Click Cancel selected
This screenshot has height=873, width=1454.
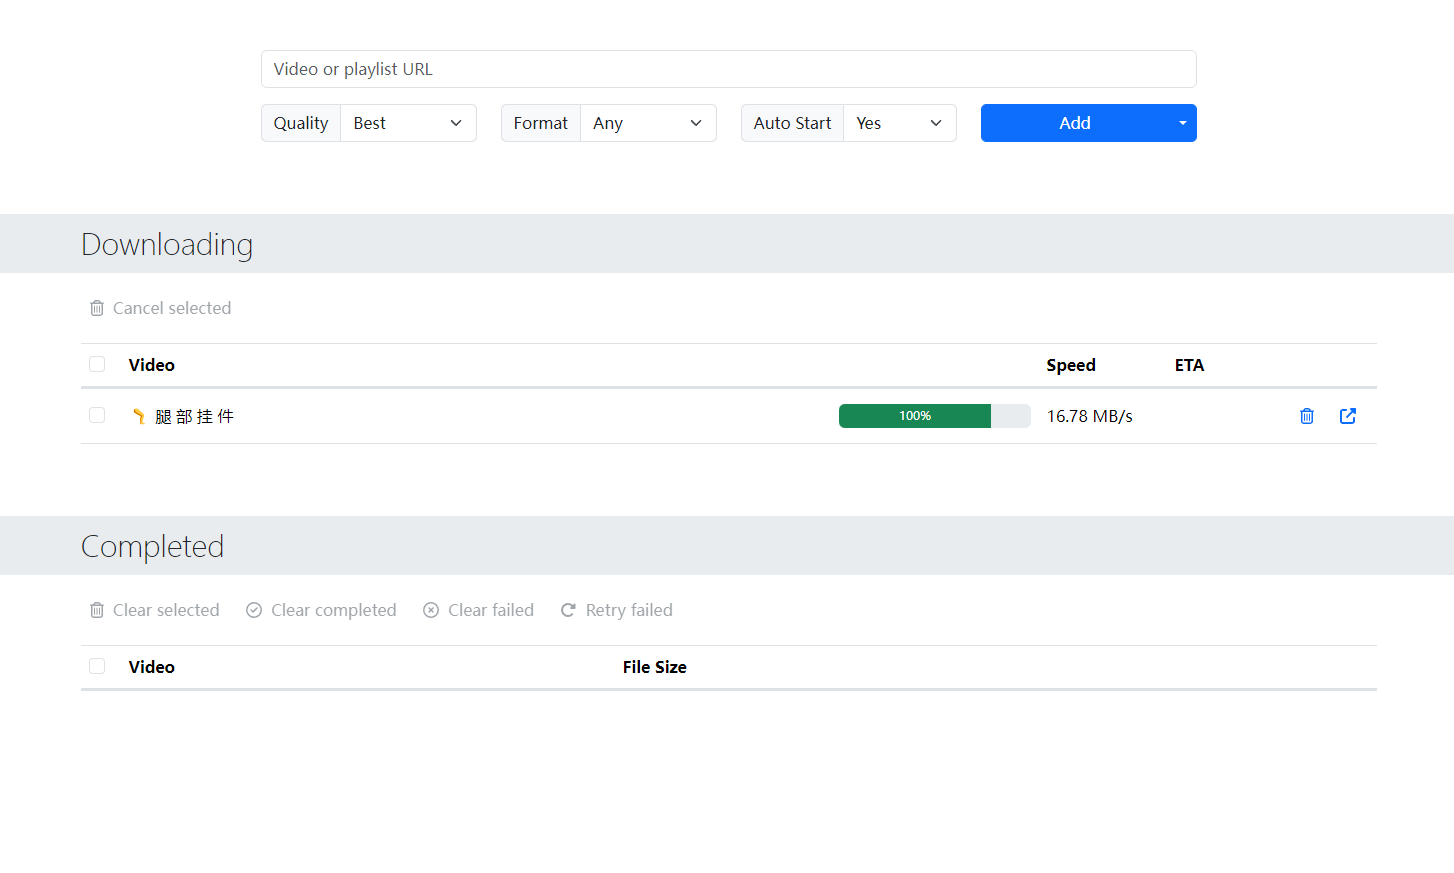(x=160, y=308)
